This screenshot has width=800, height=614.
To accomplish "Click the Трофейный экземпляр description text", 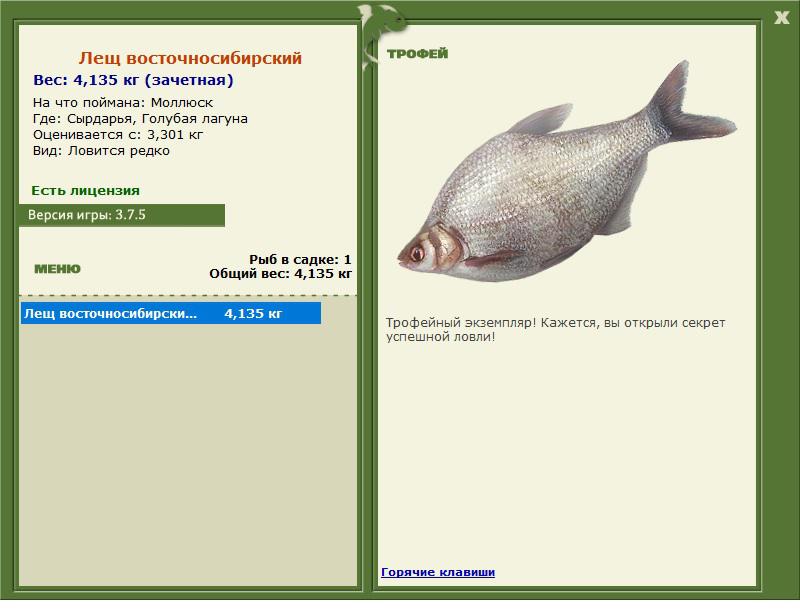I will click(555, 330).
